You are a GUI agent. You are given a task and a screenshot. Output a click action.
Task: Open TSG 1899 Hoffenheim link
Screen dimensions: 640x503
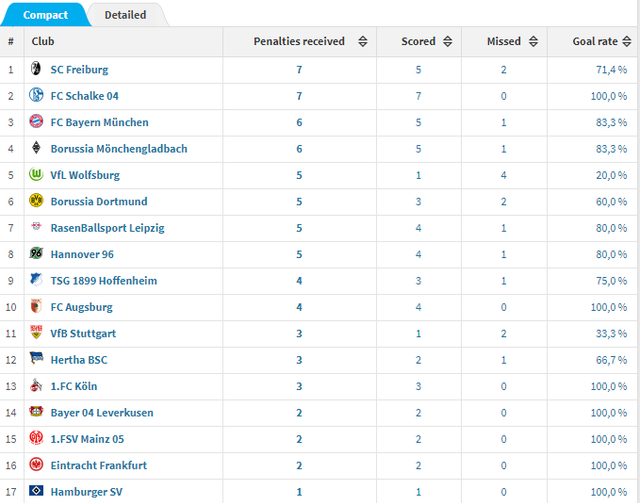pos(104,281)
